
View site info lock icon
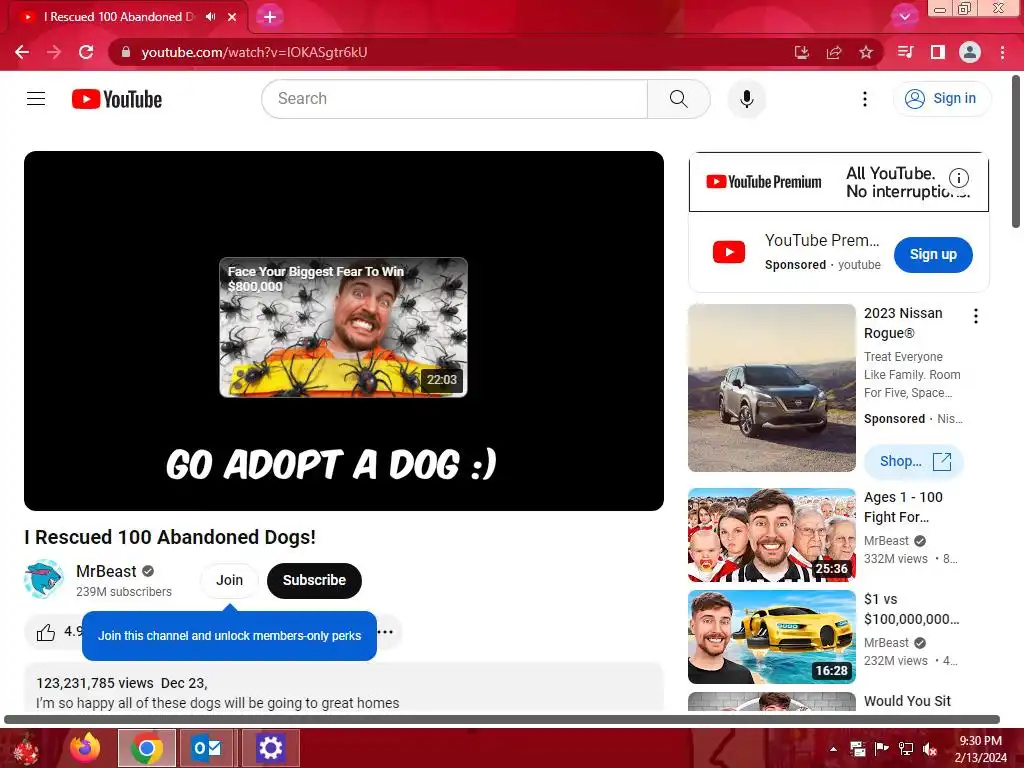[126, 52]
